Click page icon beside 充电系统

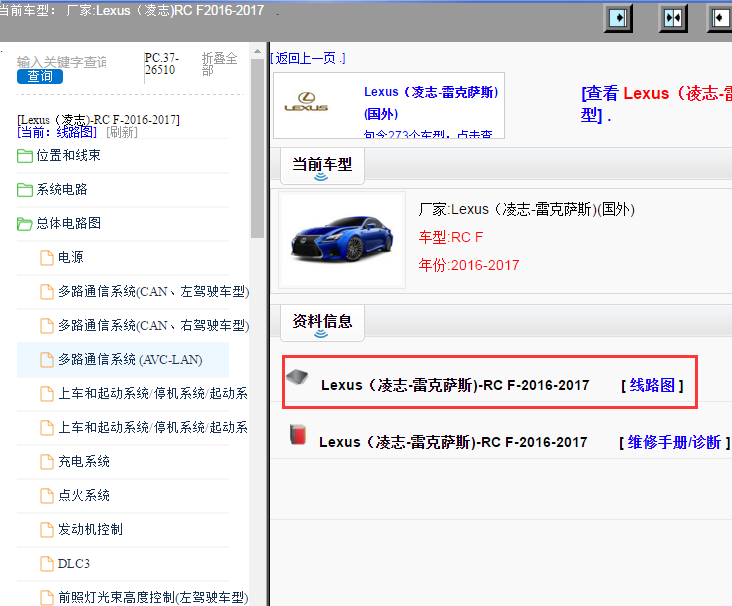47,462
